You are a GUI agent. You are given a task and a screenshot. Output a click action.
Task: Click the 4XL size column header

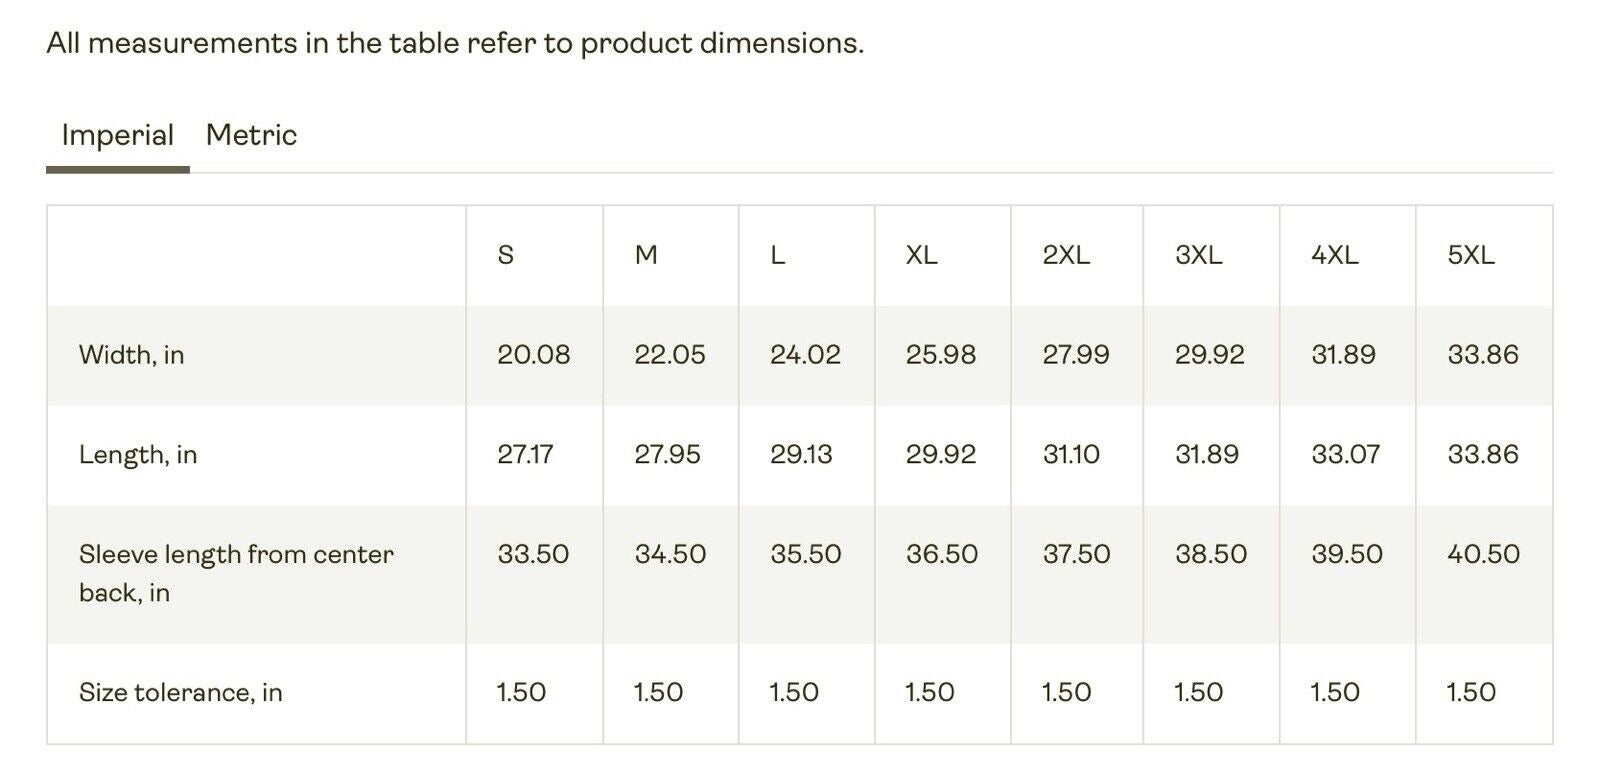click(x=1334, y=255)
